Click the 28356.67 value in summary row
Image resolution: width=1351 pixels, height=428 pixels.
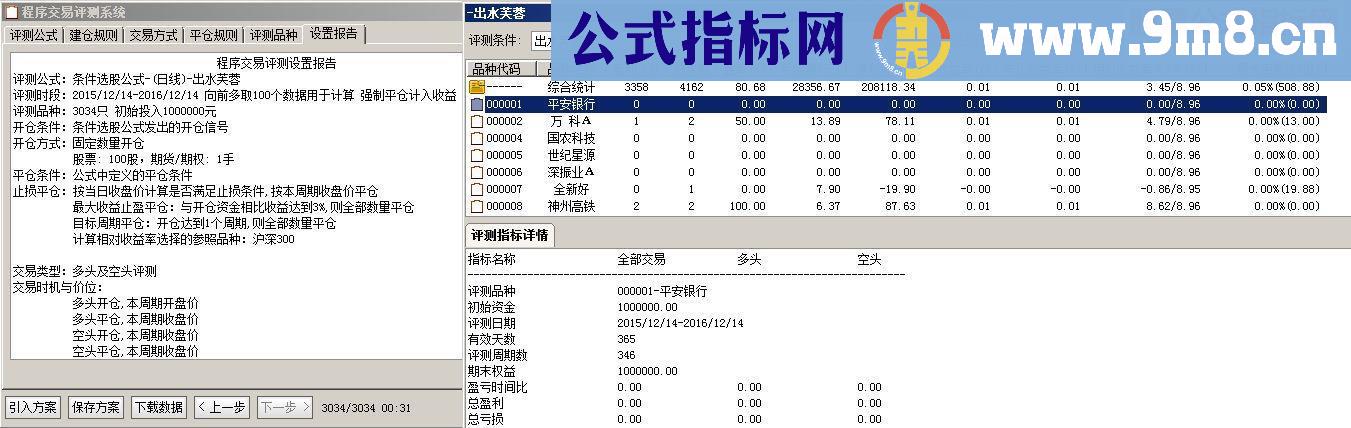(814, 87)
